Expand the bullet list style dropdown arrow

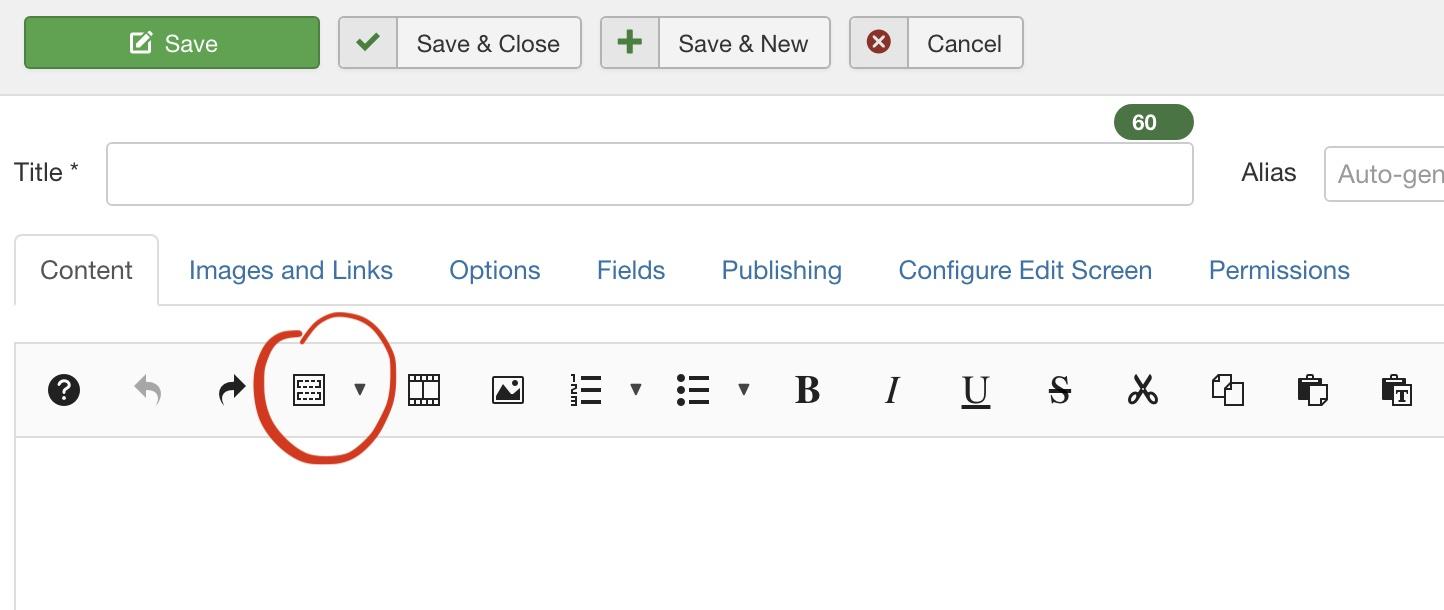tap(743, 390)
